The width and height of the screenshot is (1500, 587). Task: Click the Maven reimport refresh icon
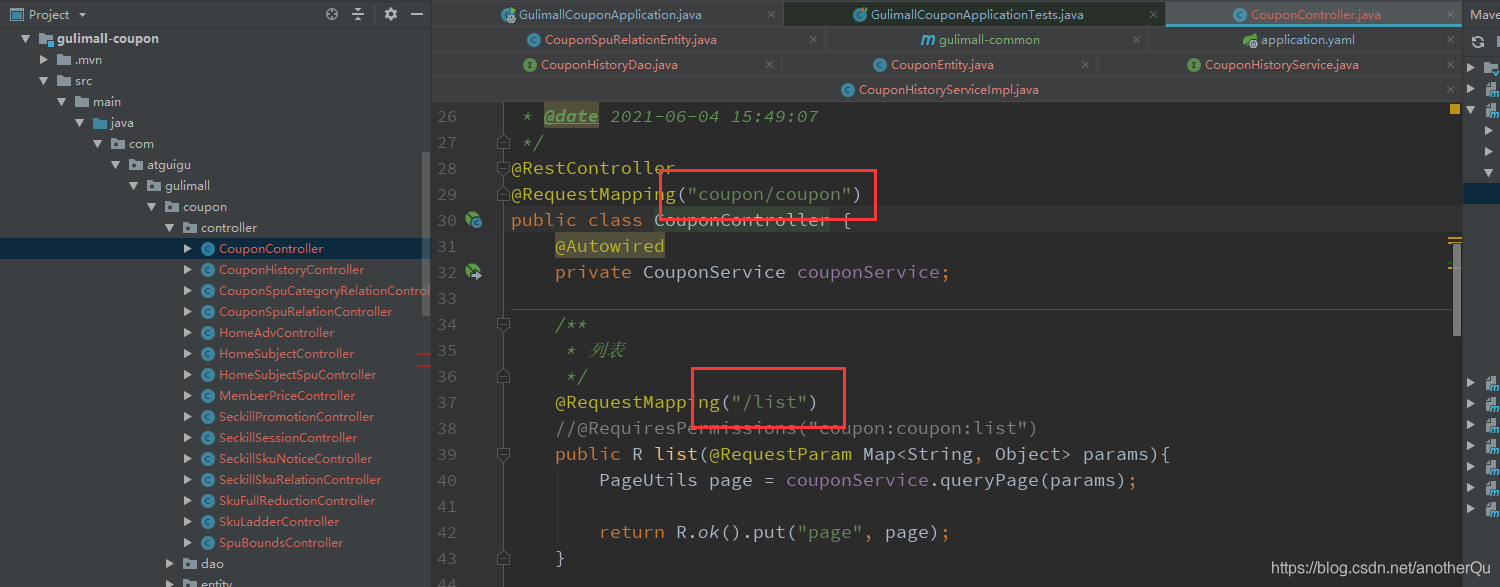pyautogui.click(x=1477, y=42)
